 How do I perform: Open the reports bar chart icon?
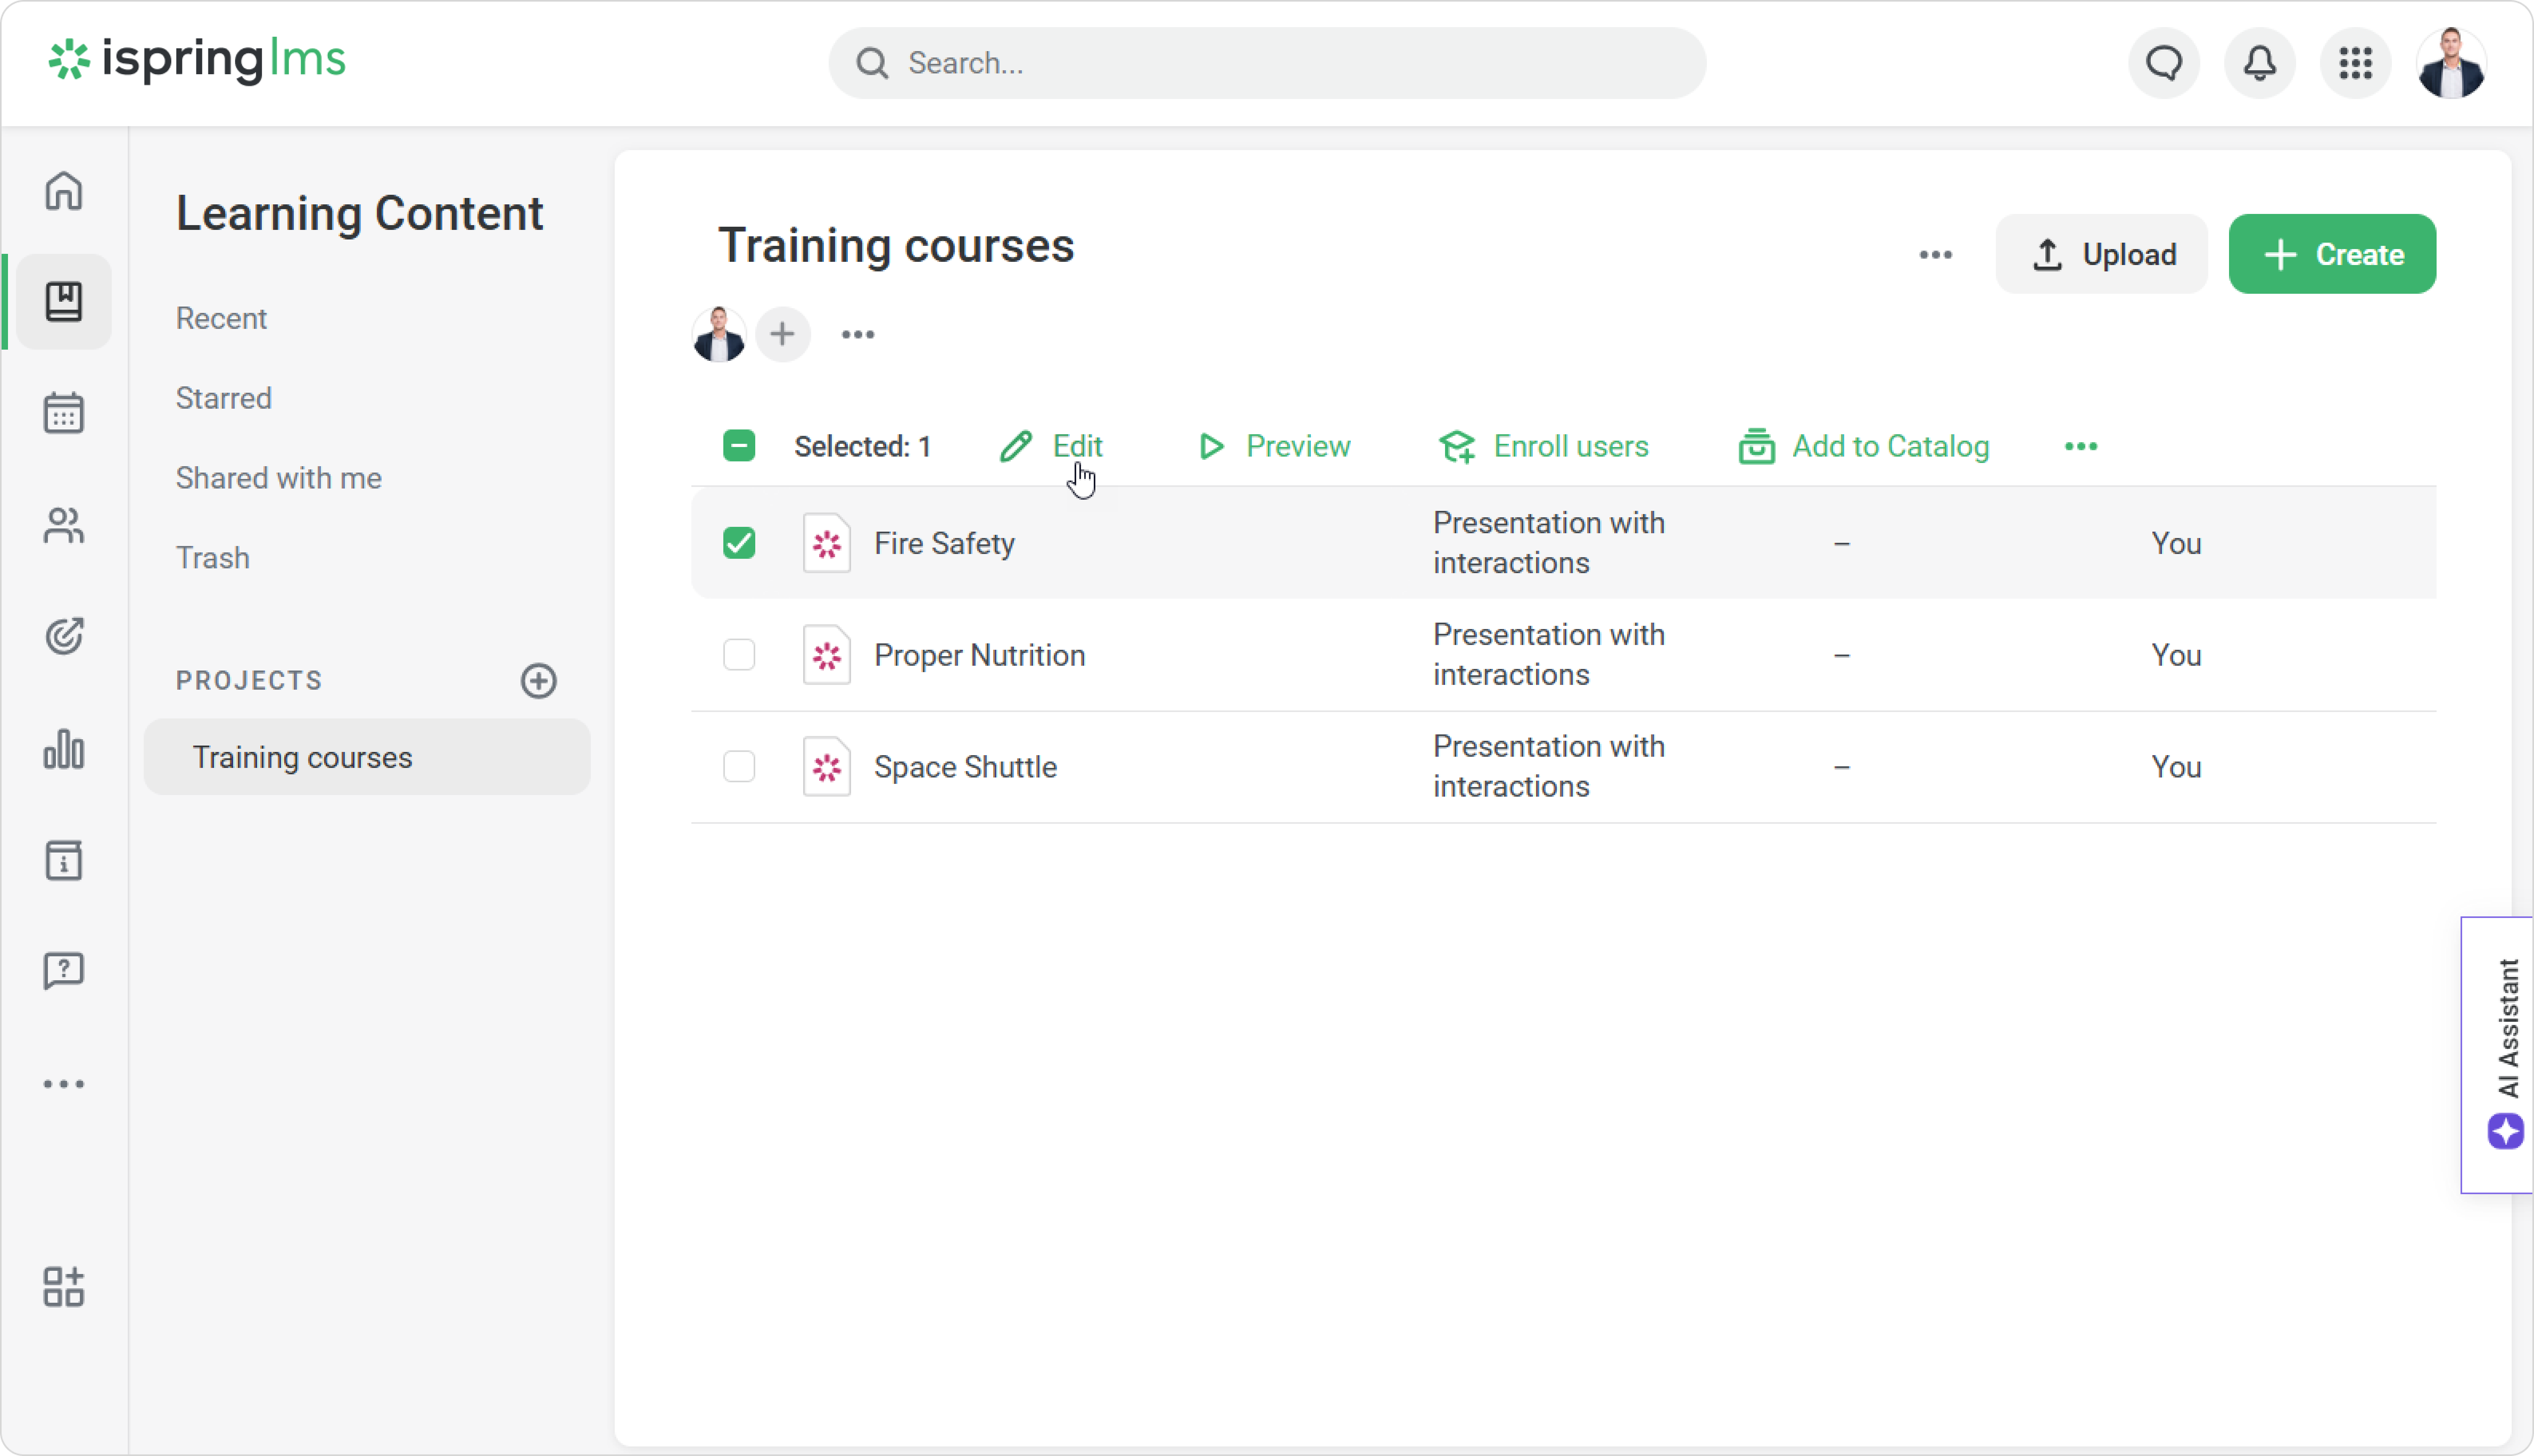click(63, 749)
